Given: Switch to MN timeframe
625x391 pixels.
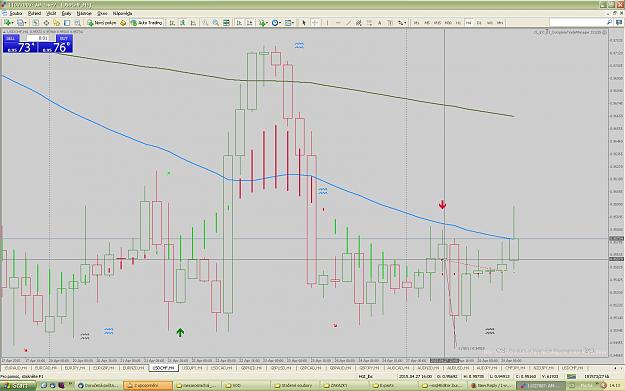Looking at the screenshot, I should 500,23.
